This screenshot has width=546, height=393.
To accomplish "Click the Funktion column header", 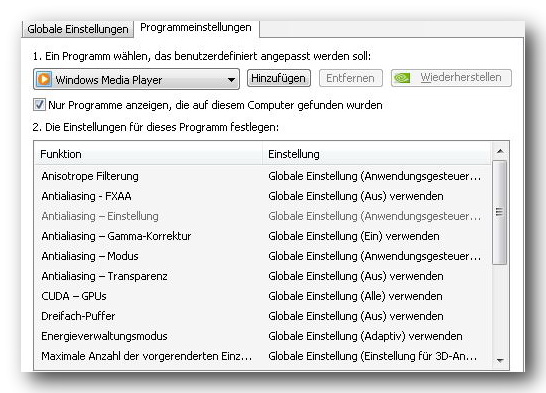I will point(148,154).
